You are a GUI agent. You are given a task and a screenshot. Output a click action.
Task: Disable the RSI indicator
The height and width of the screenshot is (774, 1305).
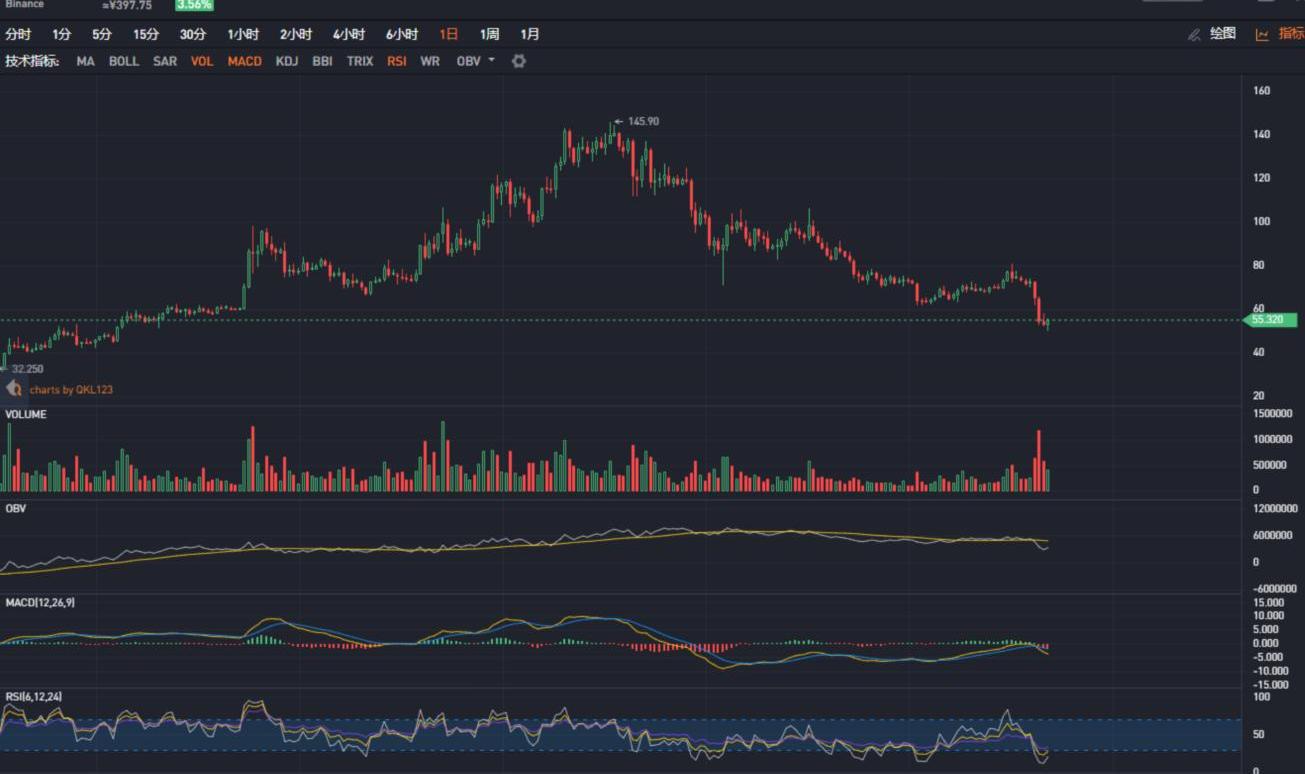coord(397,61)
